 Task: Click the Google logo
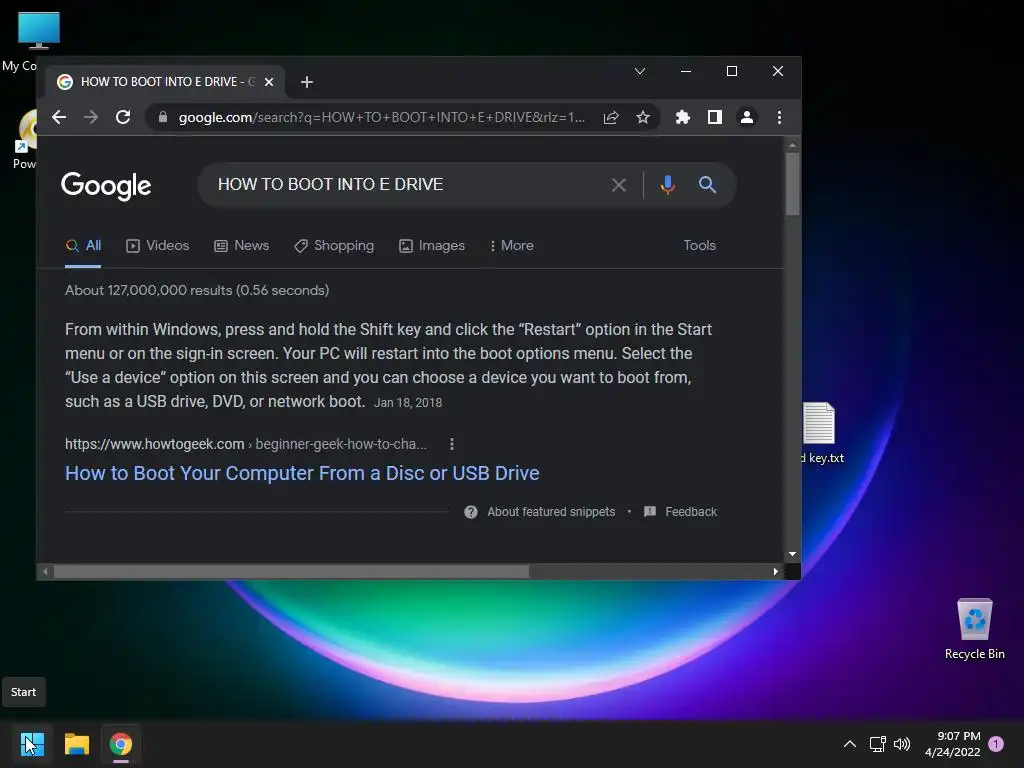pyautogui.click(x=106, y=186)
